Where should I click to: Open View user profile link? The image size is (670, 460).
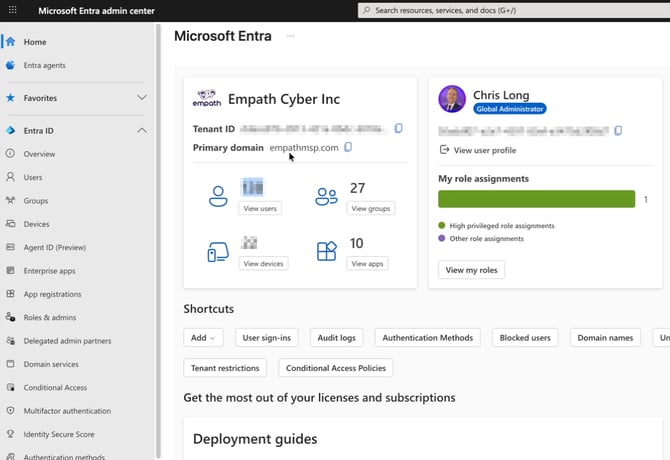coord(484,150)
